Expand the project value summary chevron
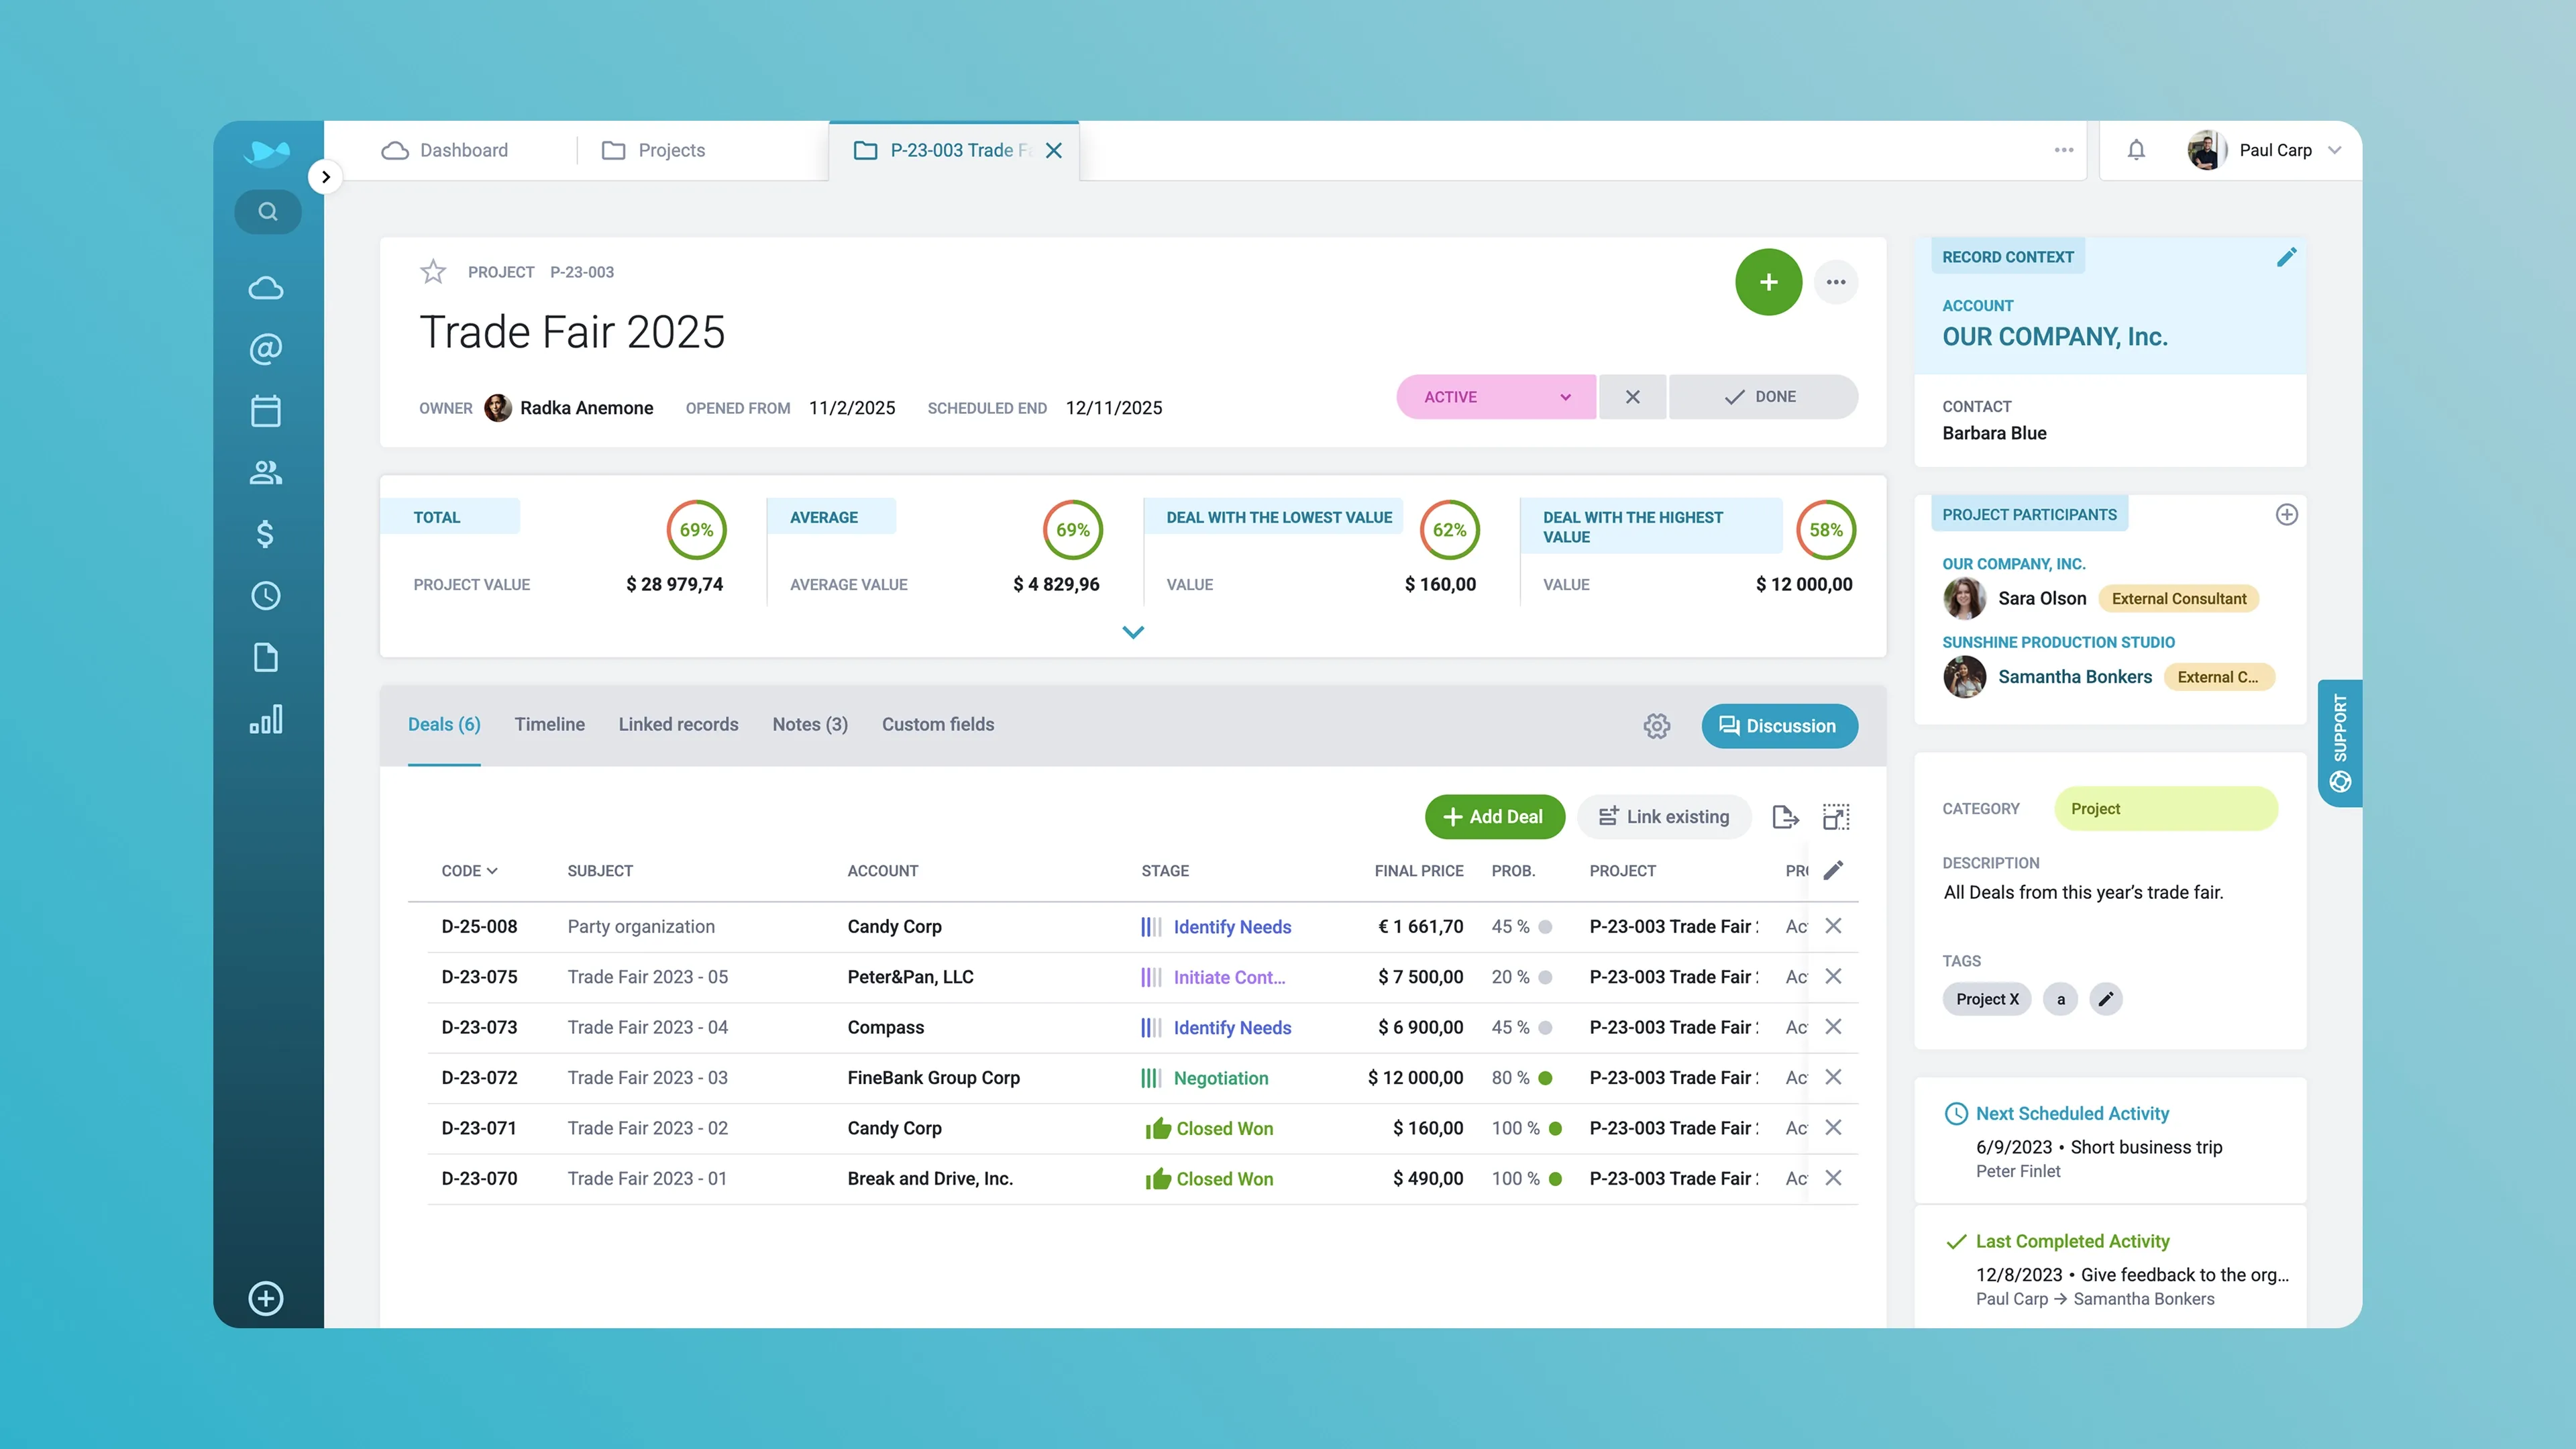2576x1449 pixels. point(1133,632)
